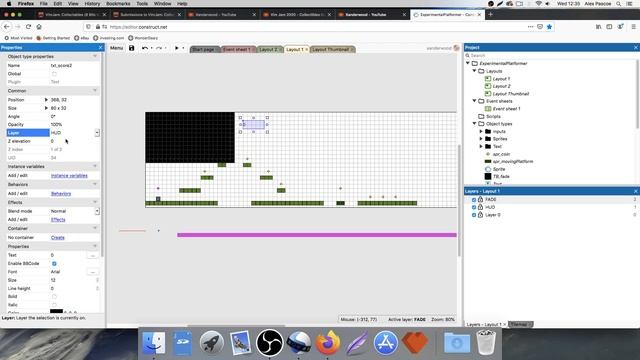Switch to the Tilemap bottom tab
Screen dimensions: 640x360
point(520,324)
